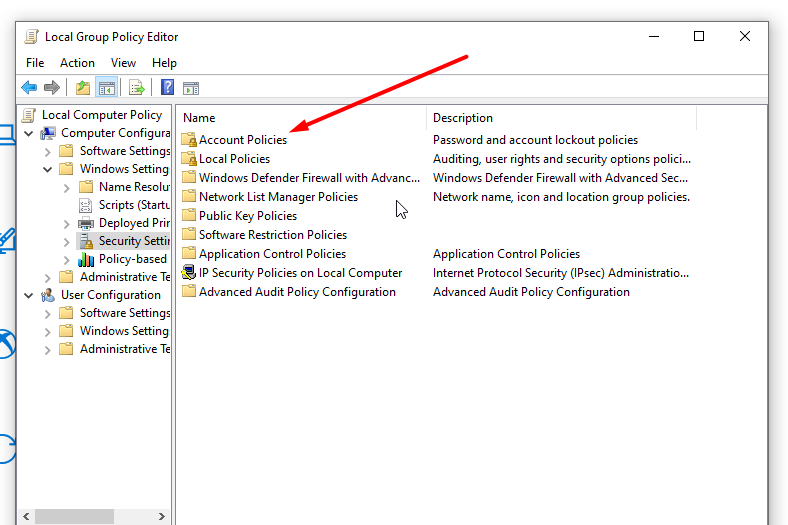The height and width of the screenshot is (525, 788).
Task: Click the Account Policies folder icon
Action: tap(189, 140)
